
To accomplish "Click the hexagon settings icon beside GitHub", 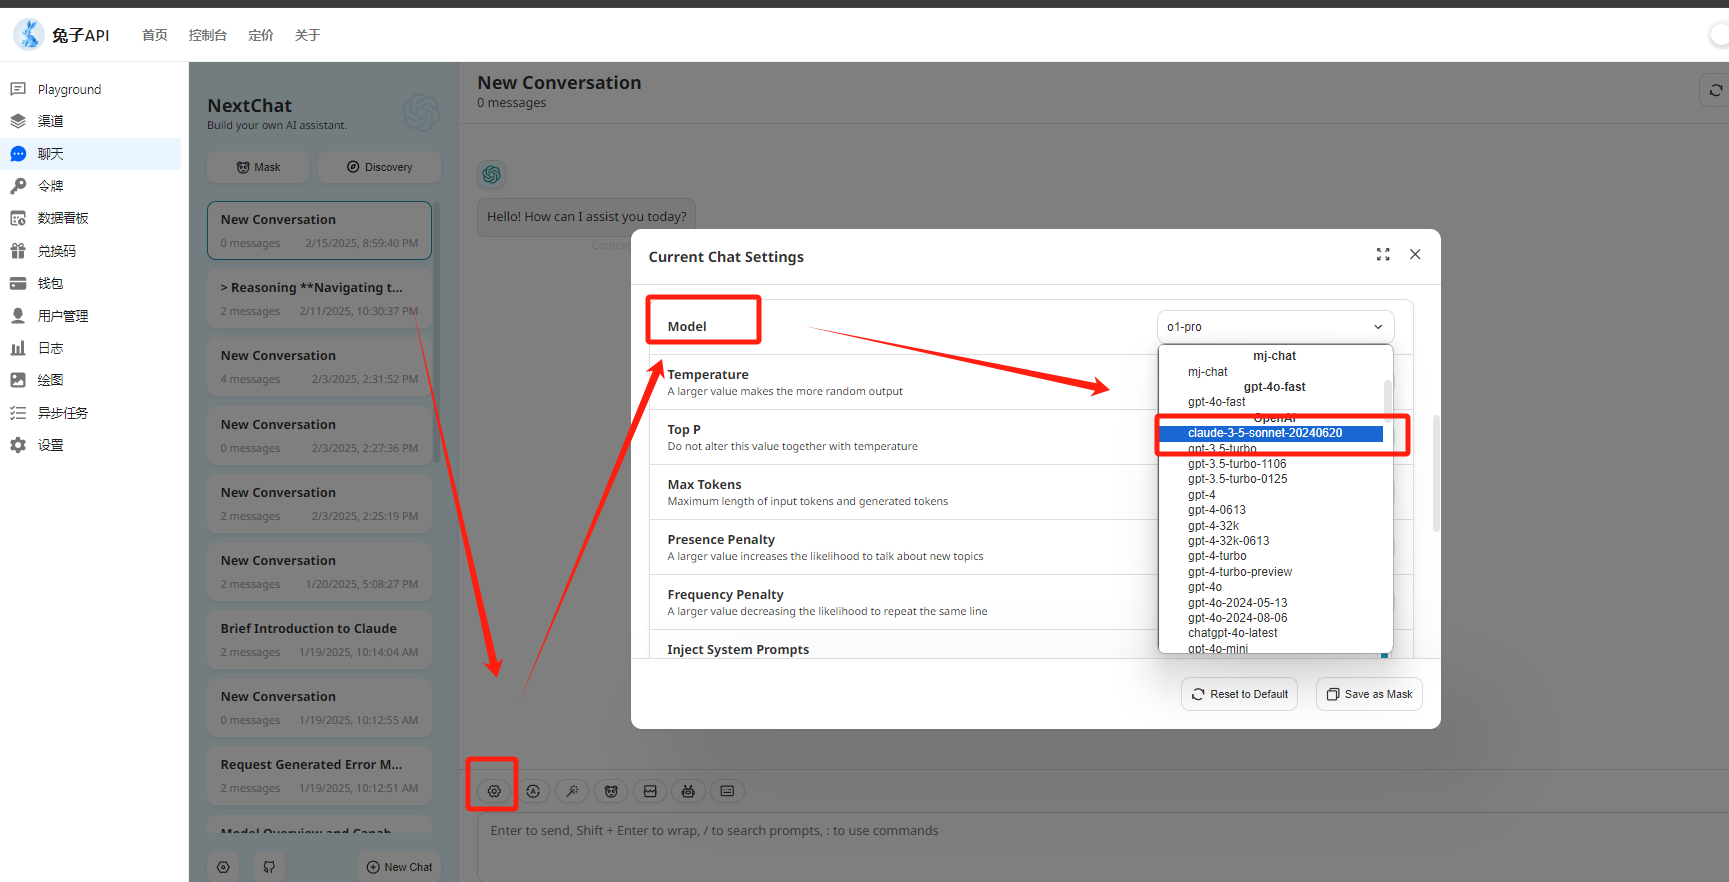I will [223, 867].
